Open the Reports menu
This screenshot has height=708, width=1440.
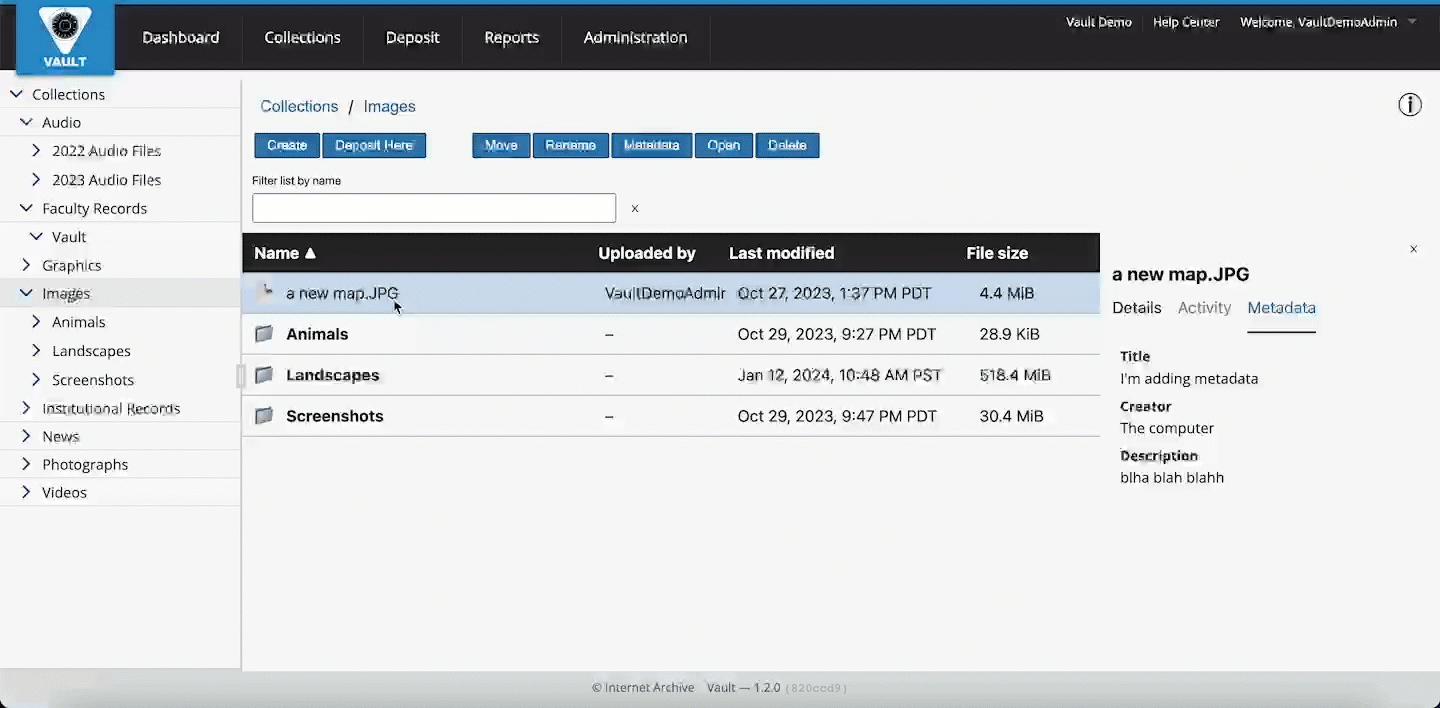pyautogui.click(x=511, y=37)
